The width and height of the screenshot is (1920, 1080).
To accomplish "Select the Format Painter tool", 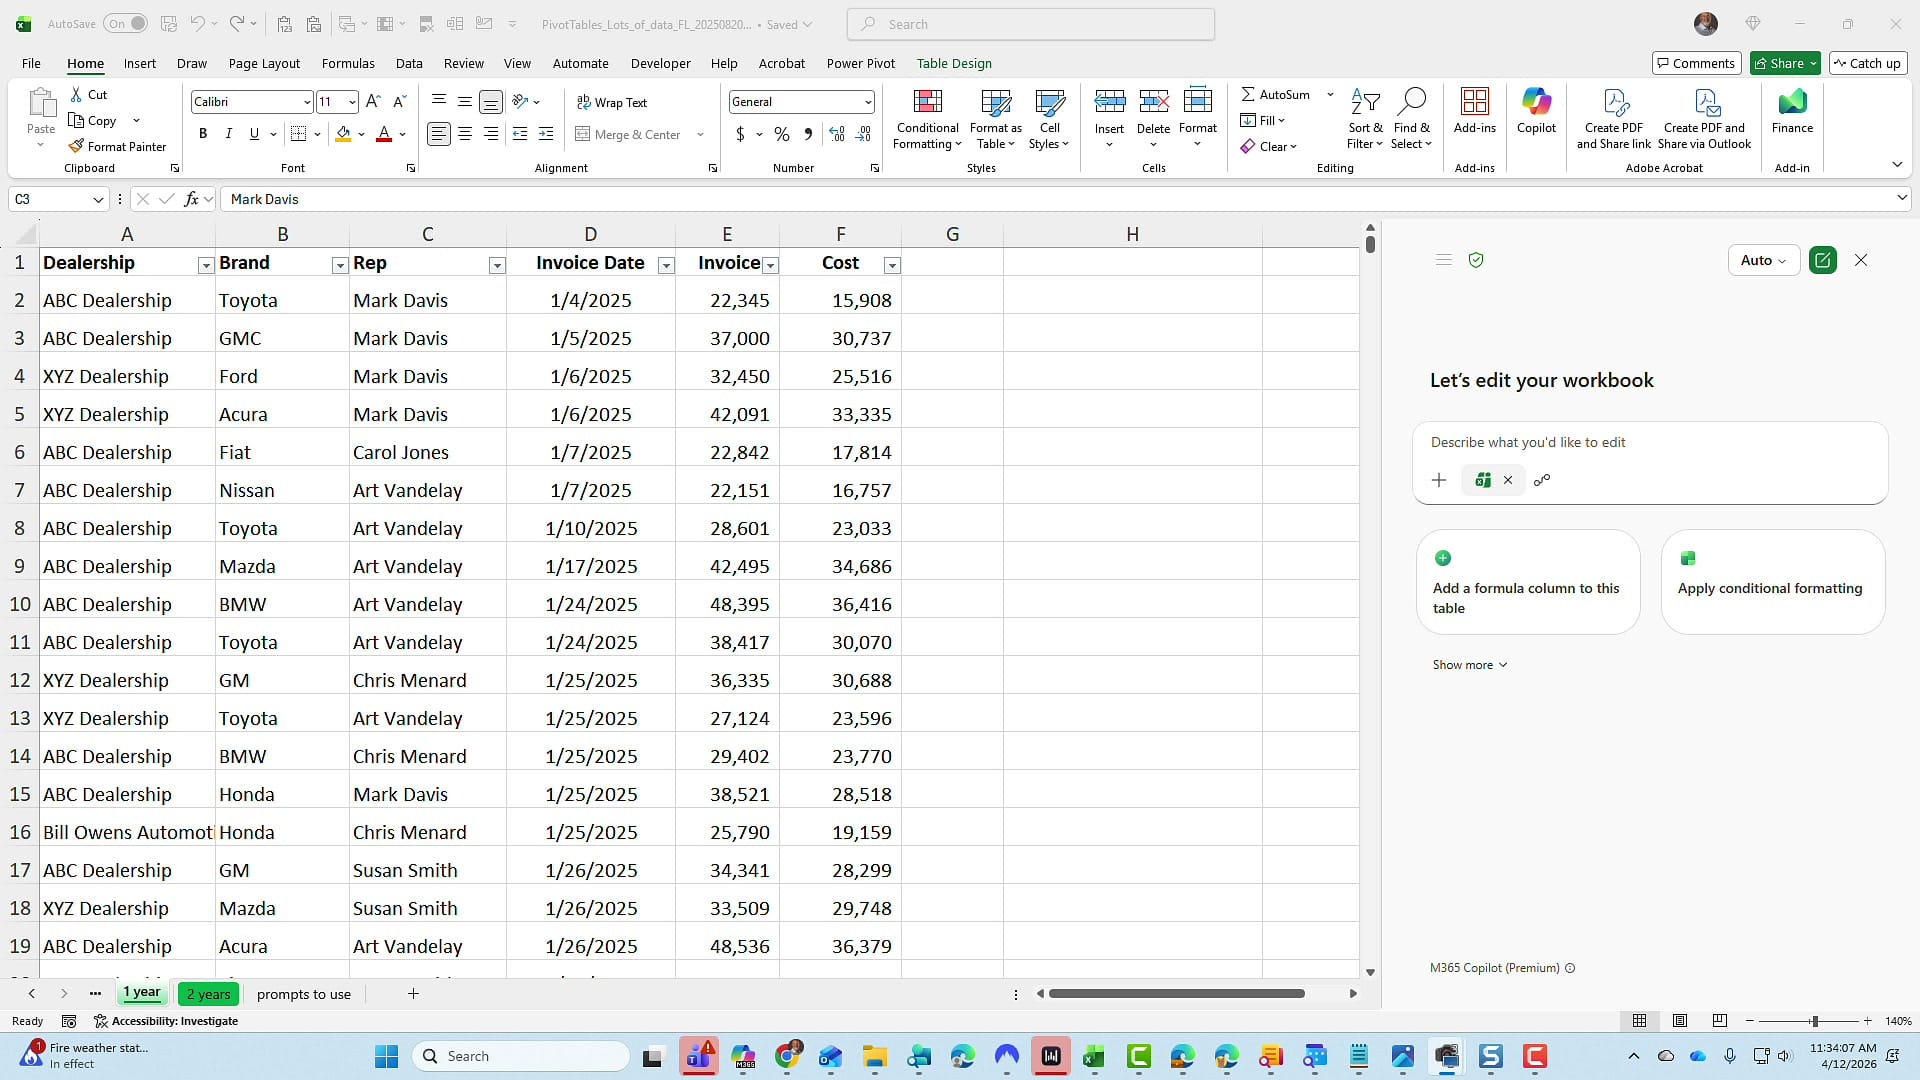I will [x=117, y=146].
